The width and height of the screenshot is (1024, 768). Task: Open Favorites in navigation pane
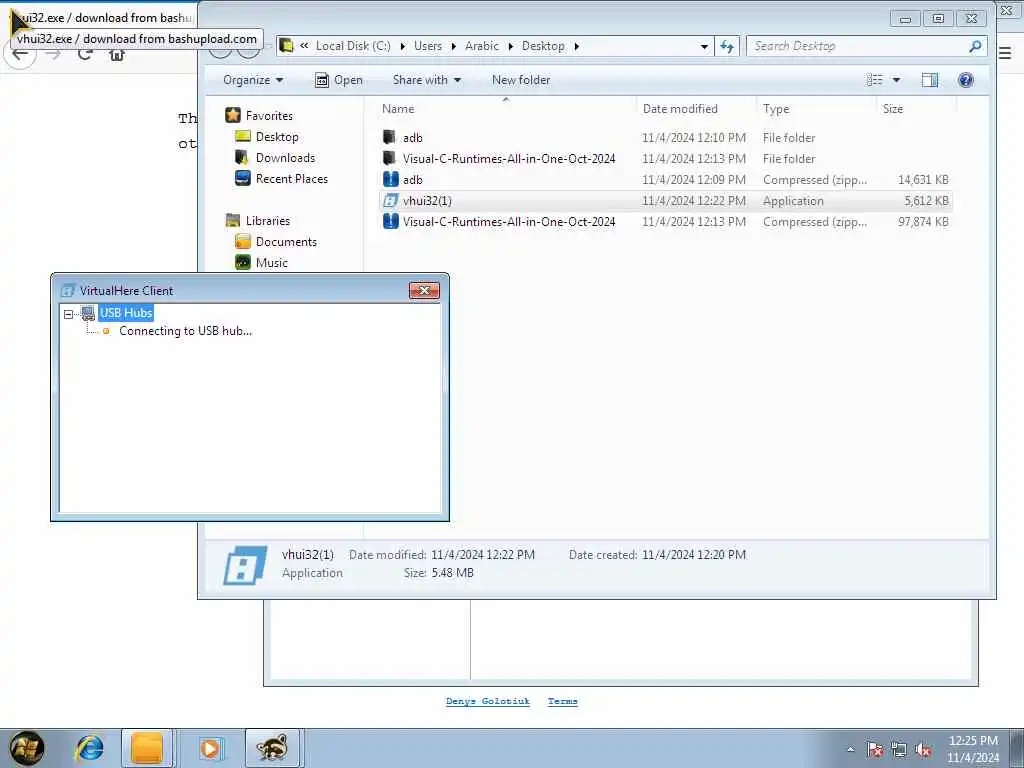(x=269, y=116)
